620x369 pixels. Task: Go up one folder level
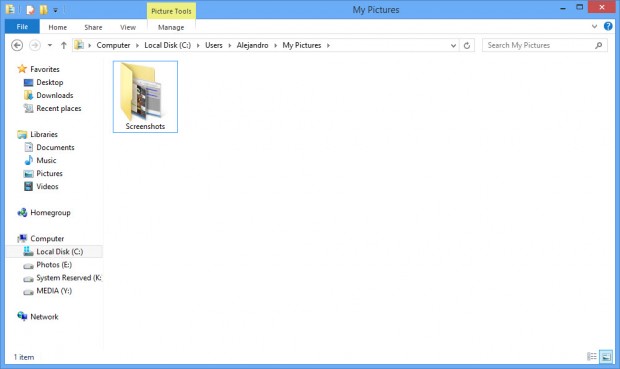[63, 45]
